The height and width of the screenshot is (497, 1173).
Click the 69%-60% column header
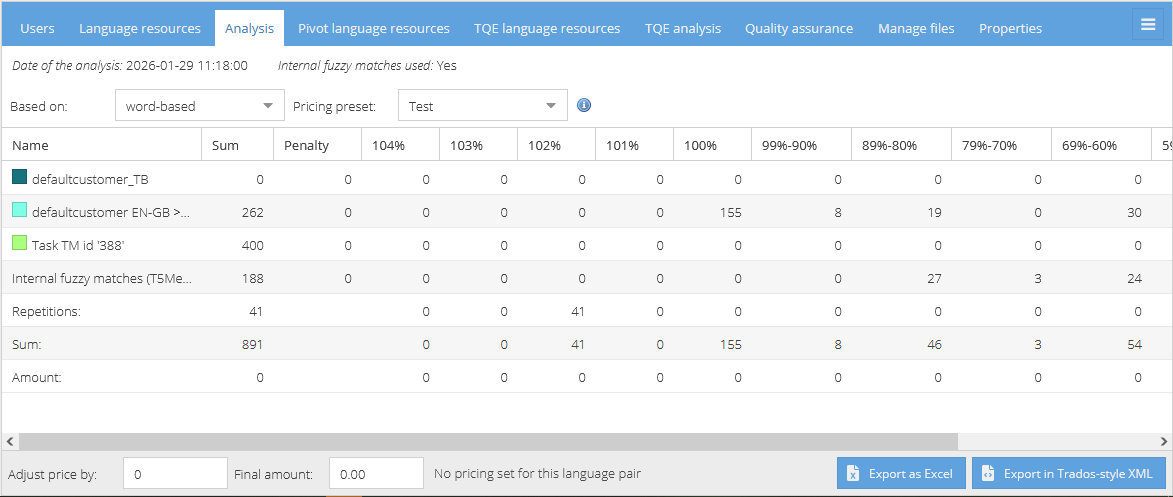(x=1101, y=144)
